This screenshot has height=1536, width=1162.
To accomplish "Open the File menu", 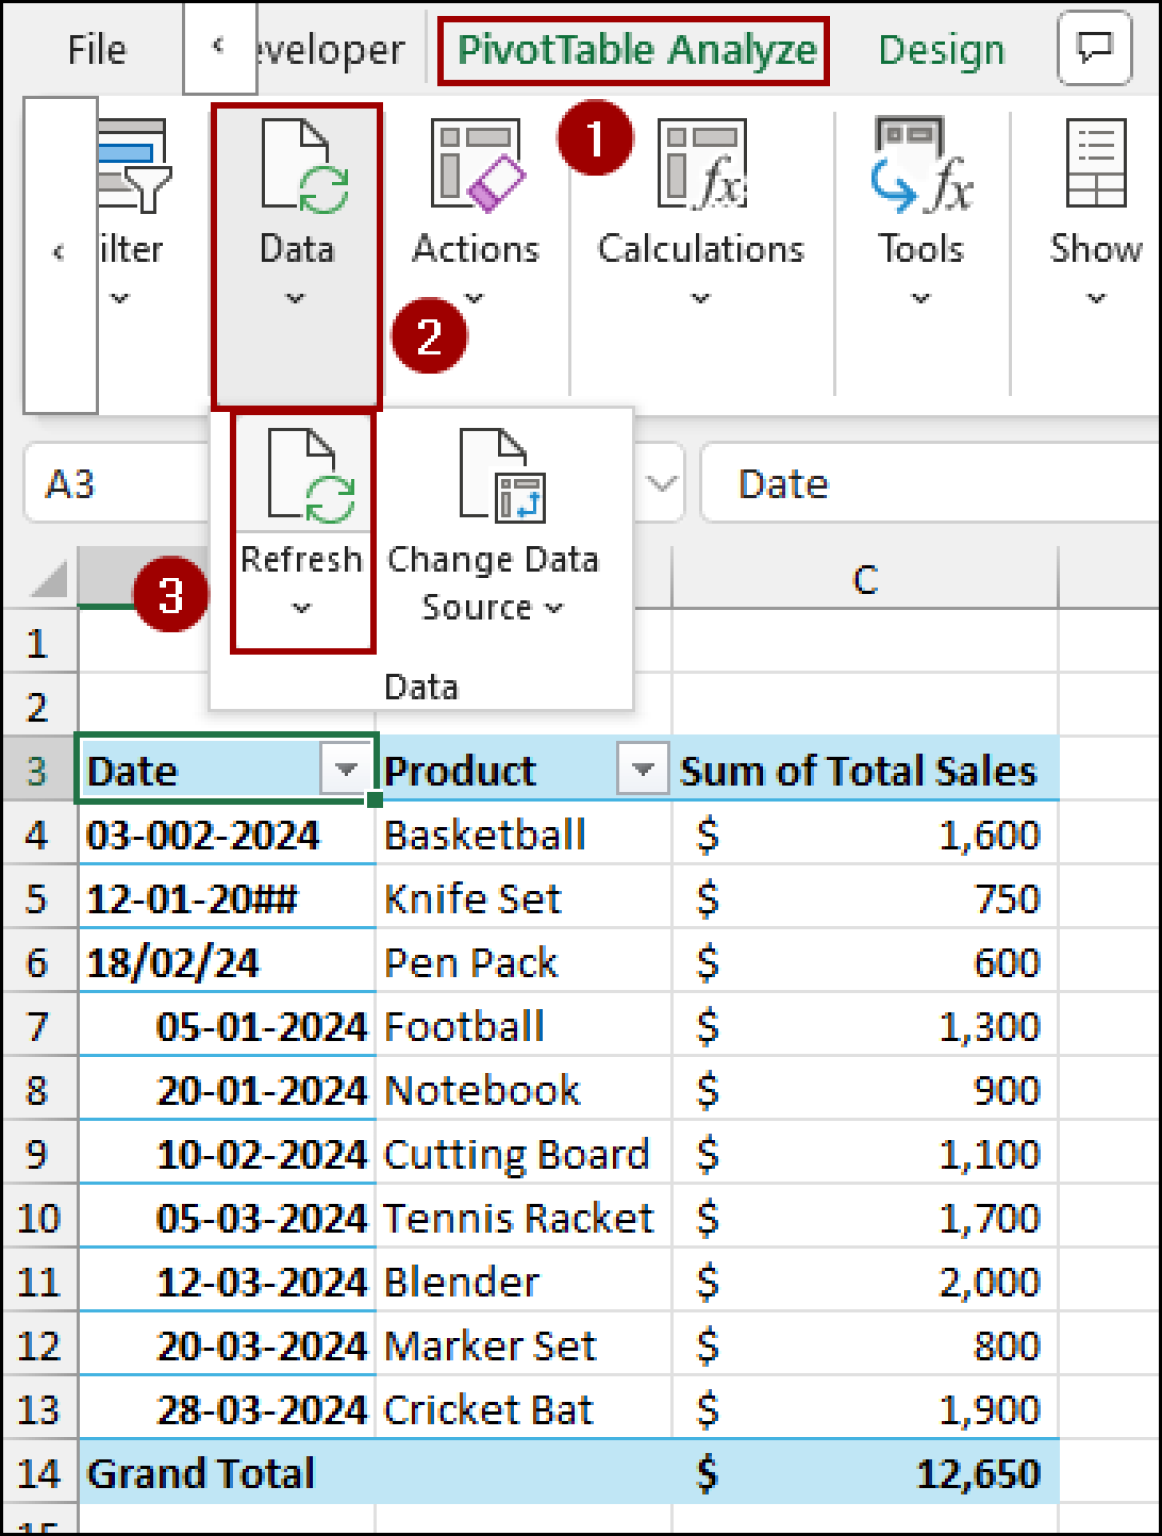I will click(97, 49).
